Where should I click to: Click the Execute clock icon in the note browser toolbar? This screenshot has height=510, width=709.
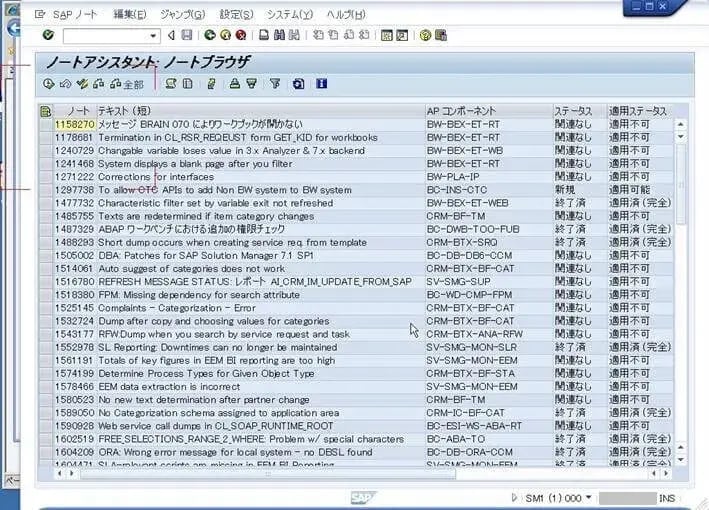48,84
